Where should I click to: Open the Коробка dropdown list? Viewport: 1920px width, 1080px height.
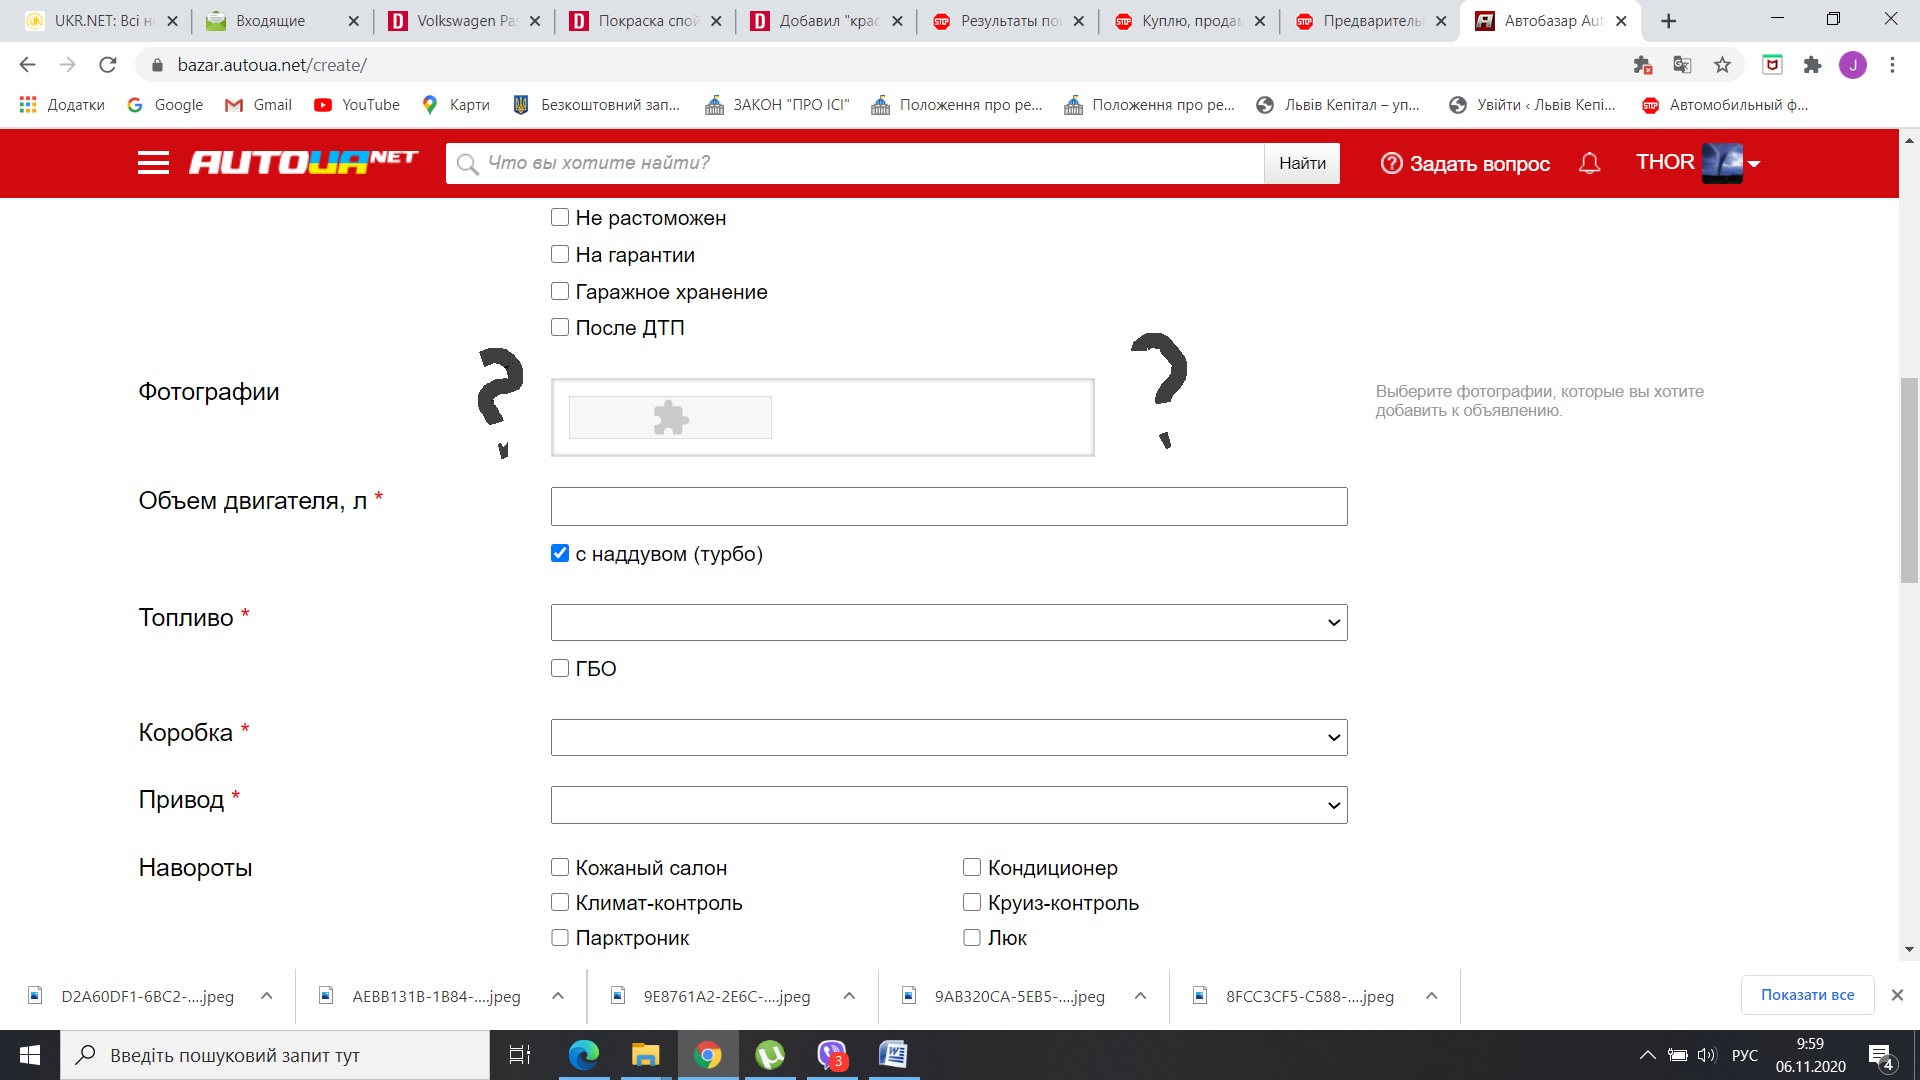tap(948, 738)
